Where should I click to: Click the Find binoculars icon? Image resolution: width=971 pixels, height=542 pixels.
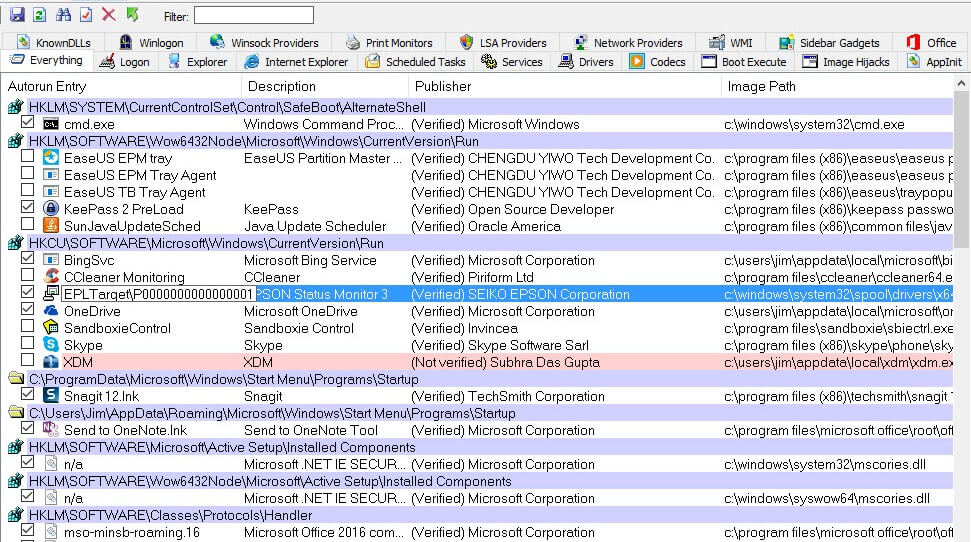tap(63, 15)
